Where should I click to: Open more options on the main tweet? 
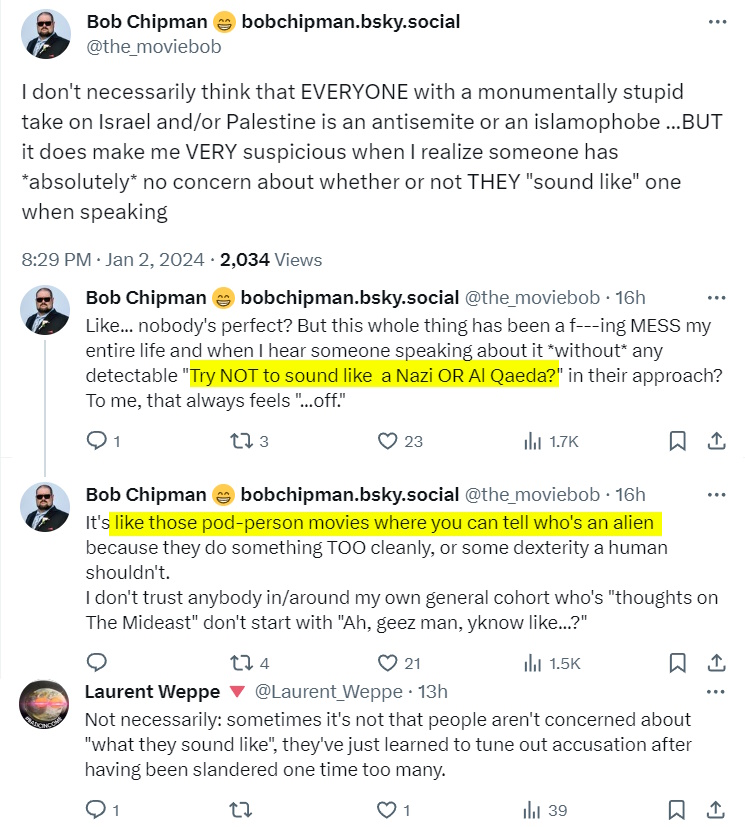coord(716,22)
